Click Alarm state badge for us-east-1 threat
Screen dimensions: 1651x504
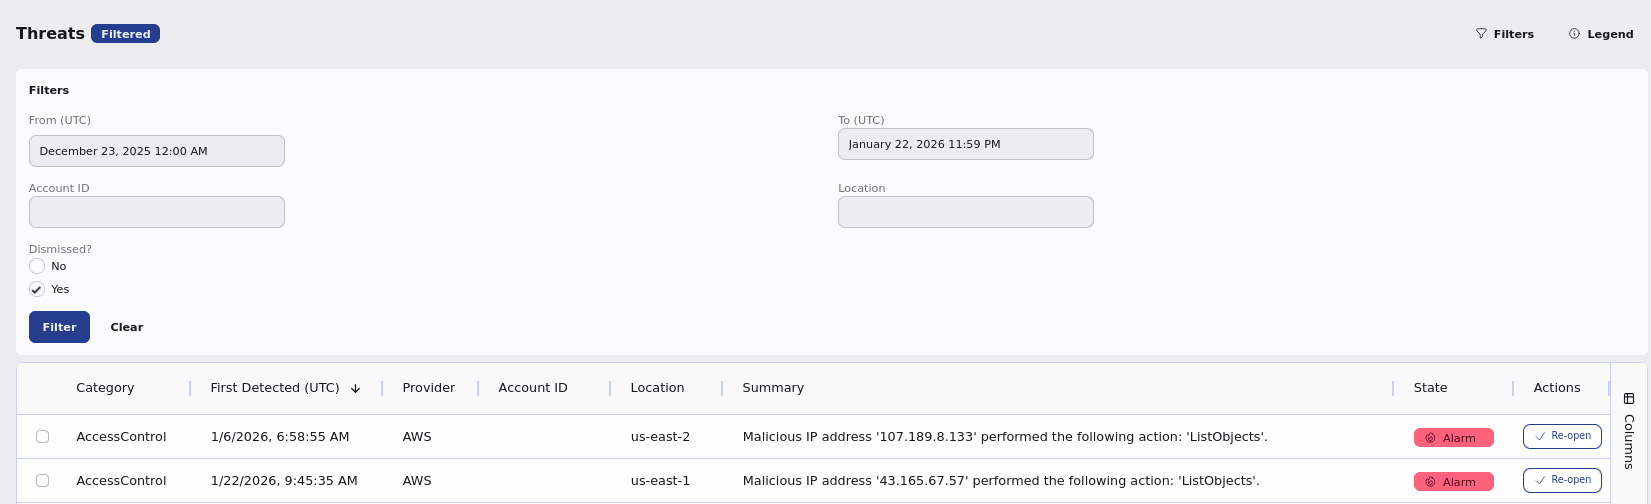(1453, 482)
